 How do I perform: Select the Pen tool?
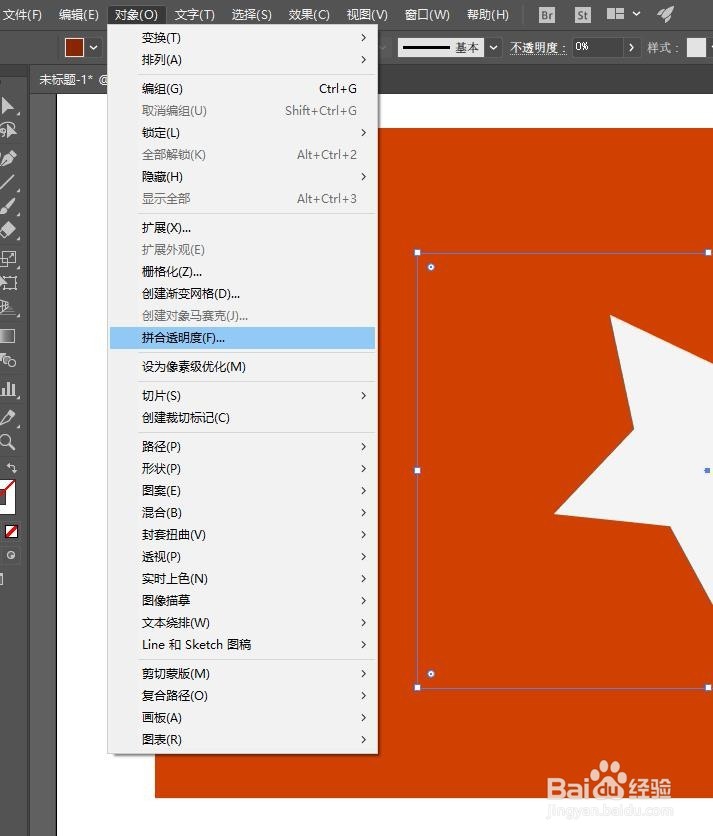pyautogui.click(x=7, y=158)
